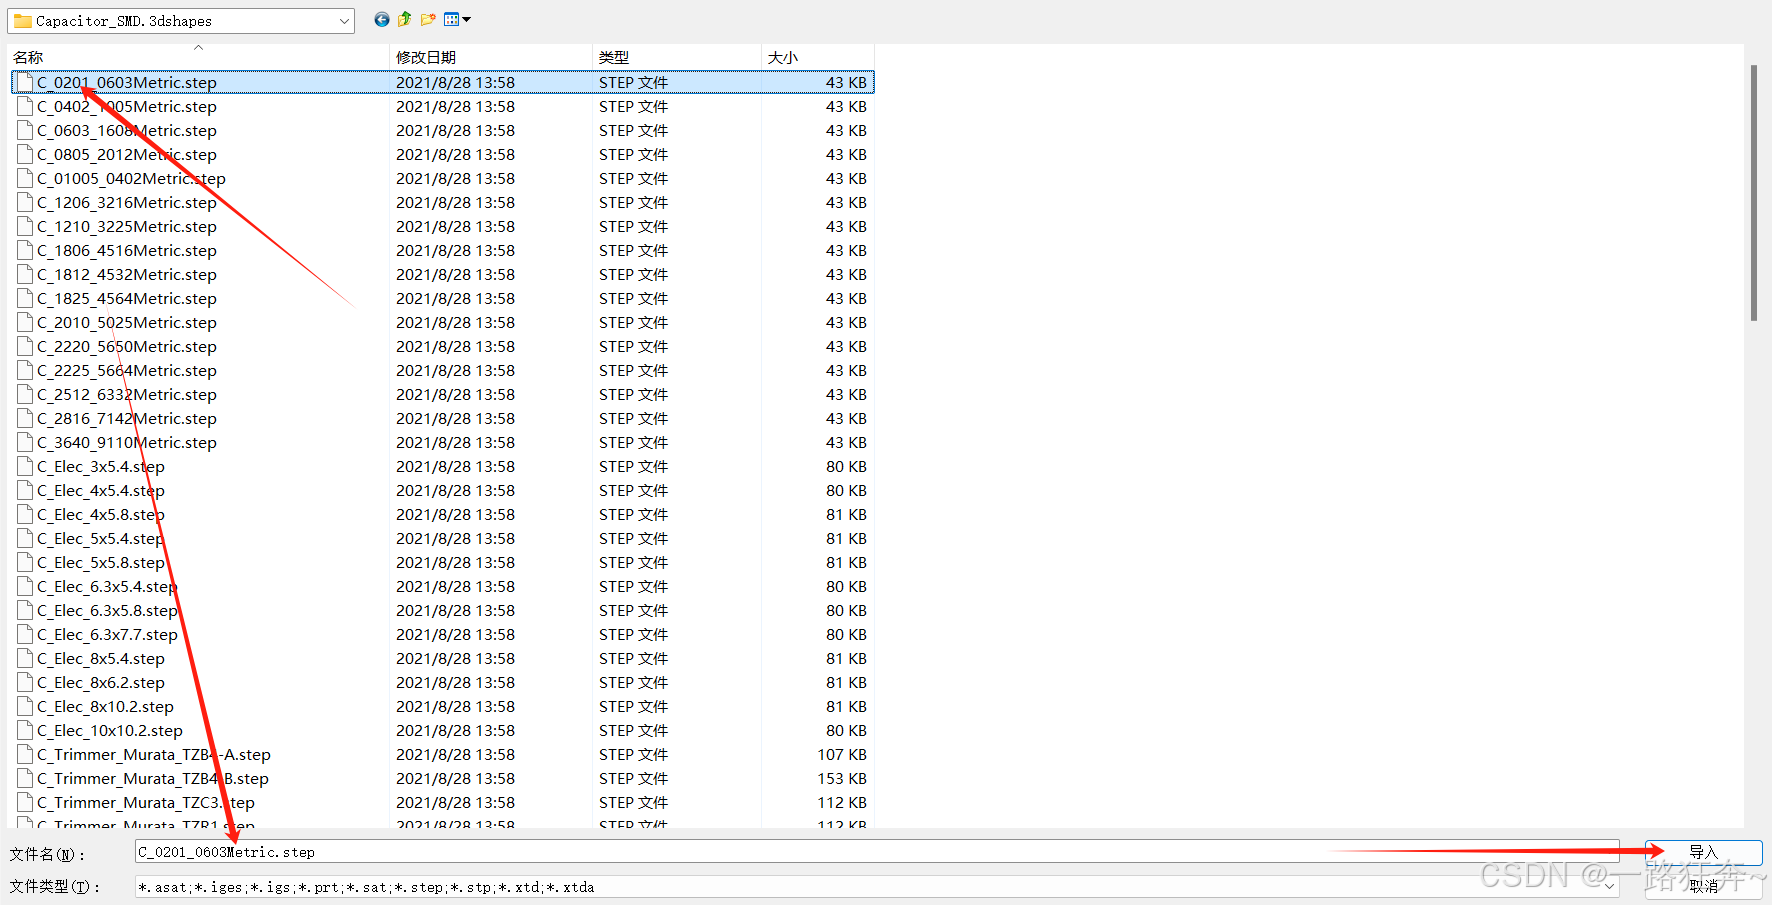Image resolution: width=1772 pixels, height=905 pixels.
Task: Sort files by 大小 column
Action: pos(817,57)
